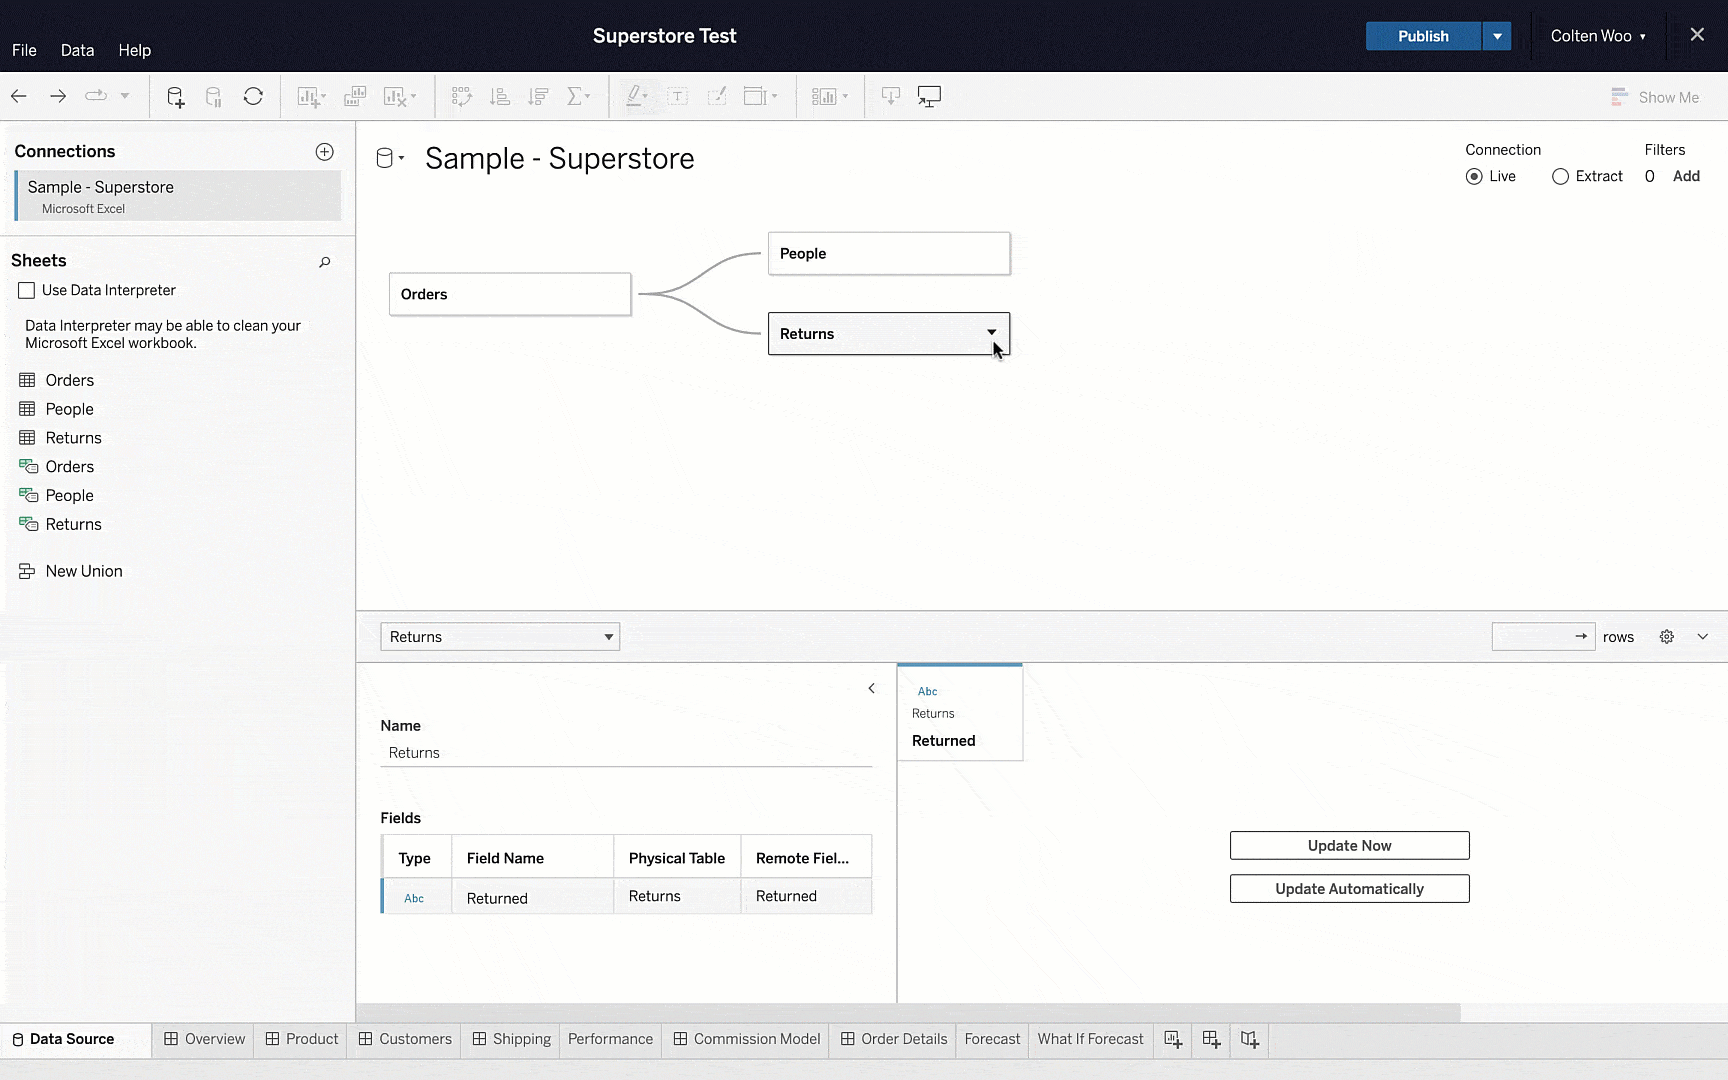Select the Orders table on canvas

coord(510,294)
